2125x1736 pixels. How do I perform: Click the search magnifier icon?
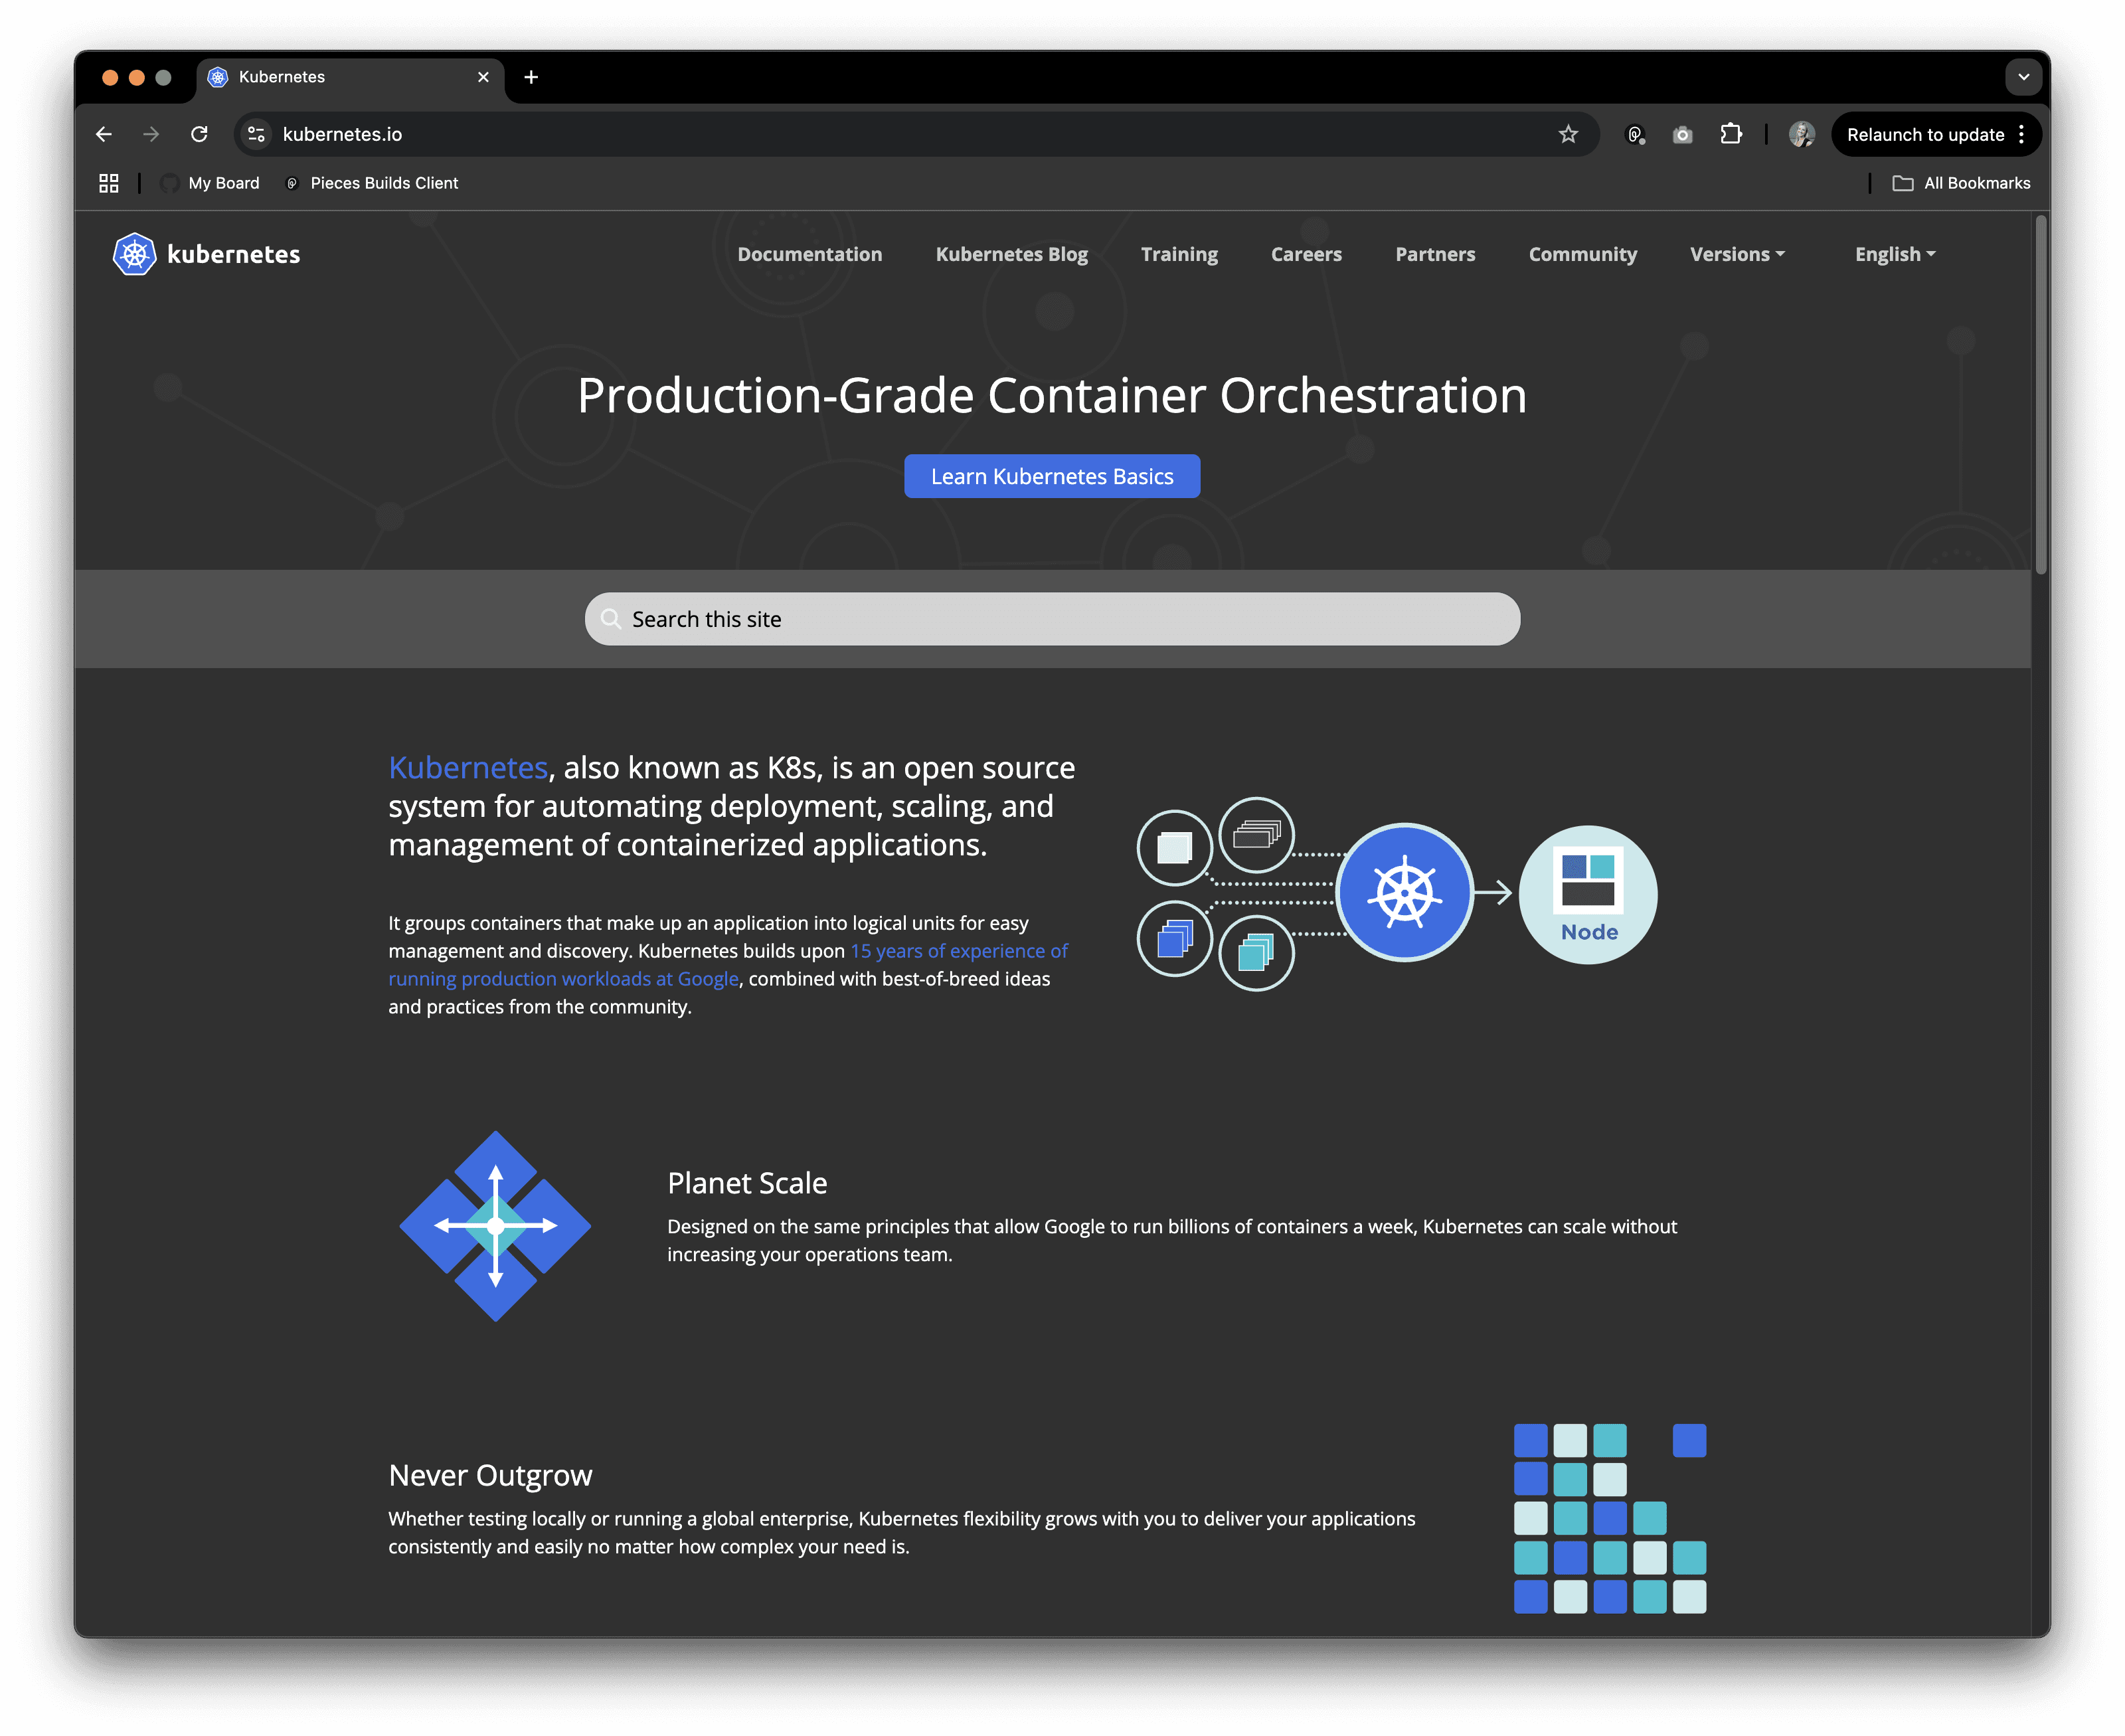point(610,619)
